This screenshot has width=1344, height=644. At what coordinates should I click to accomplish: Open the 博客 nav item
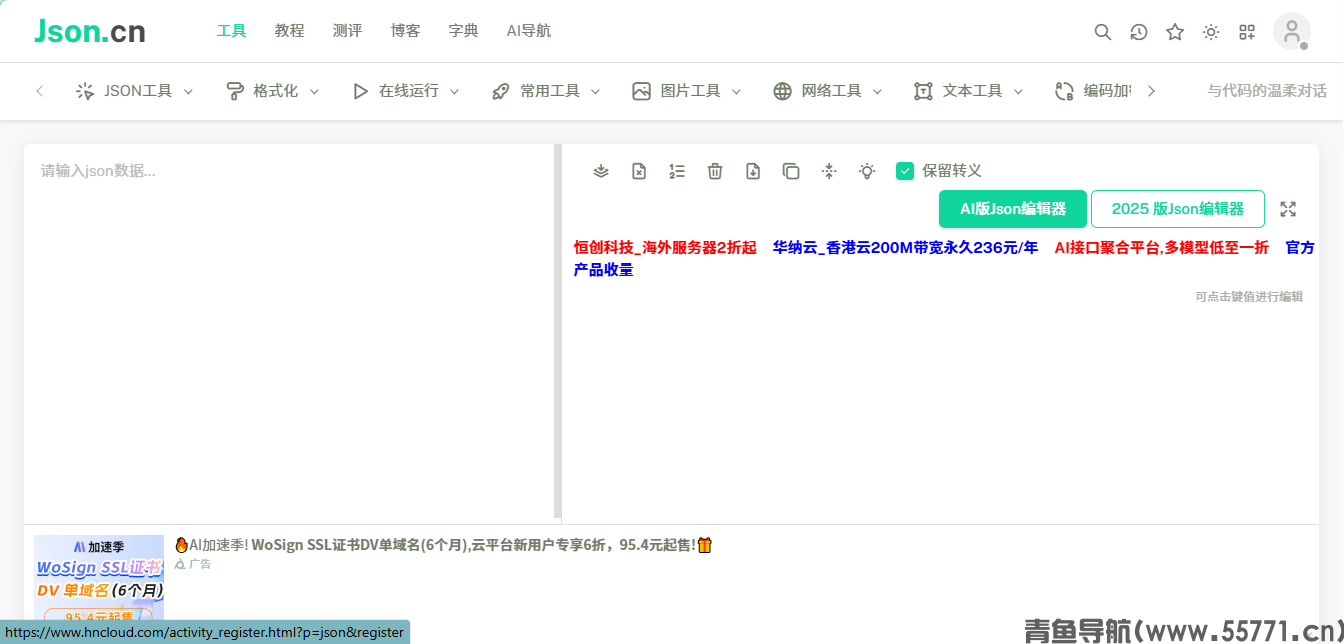coord(406,31)
